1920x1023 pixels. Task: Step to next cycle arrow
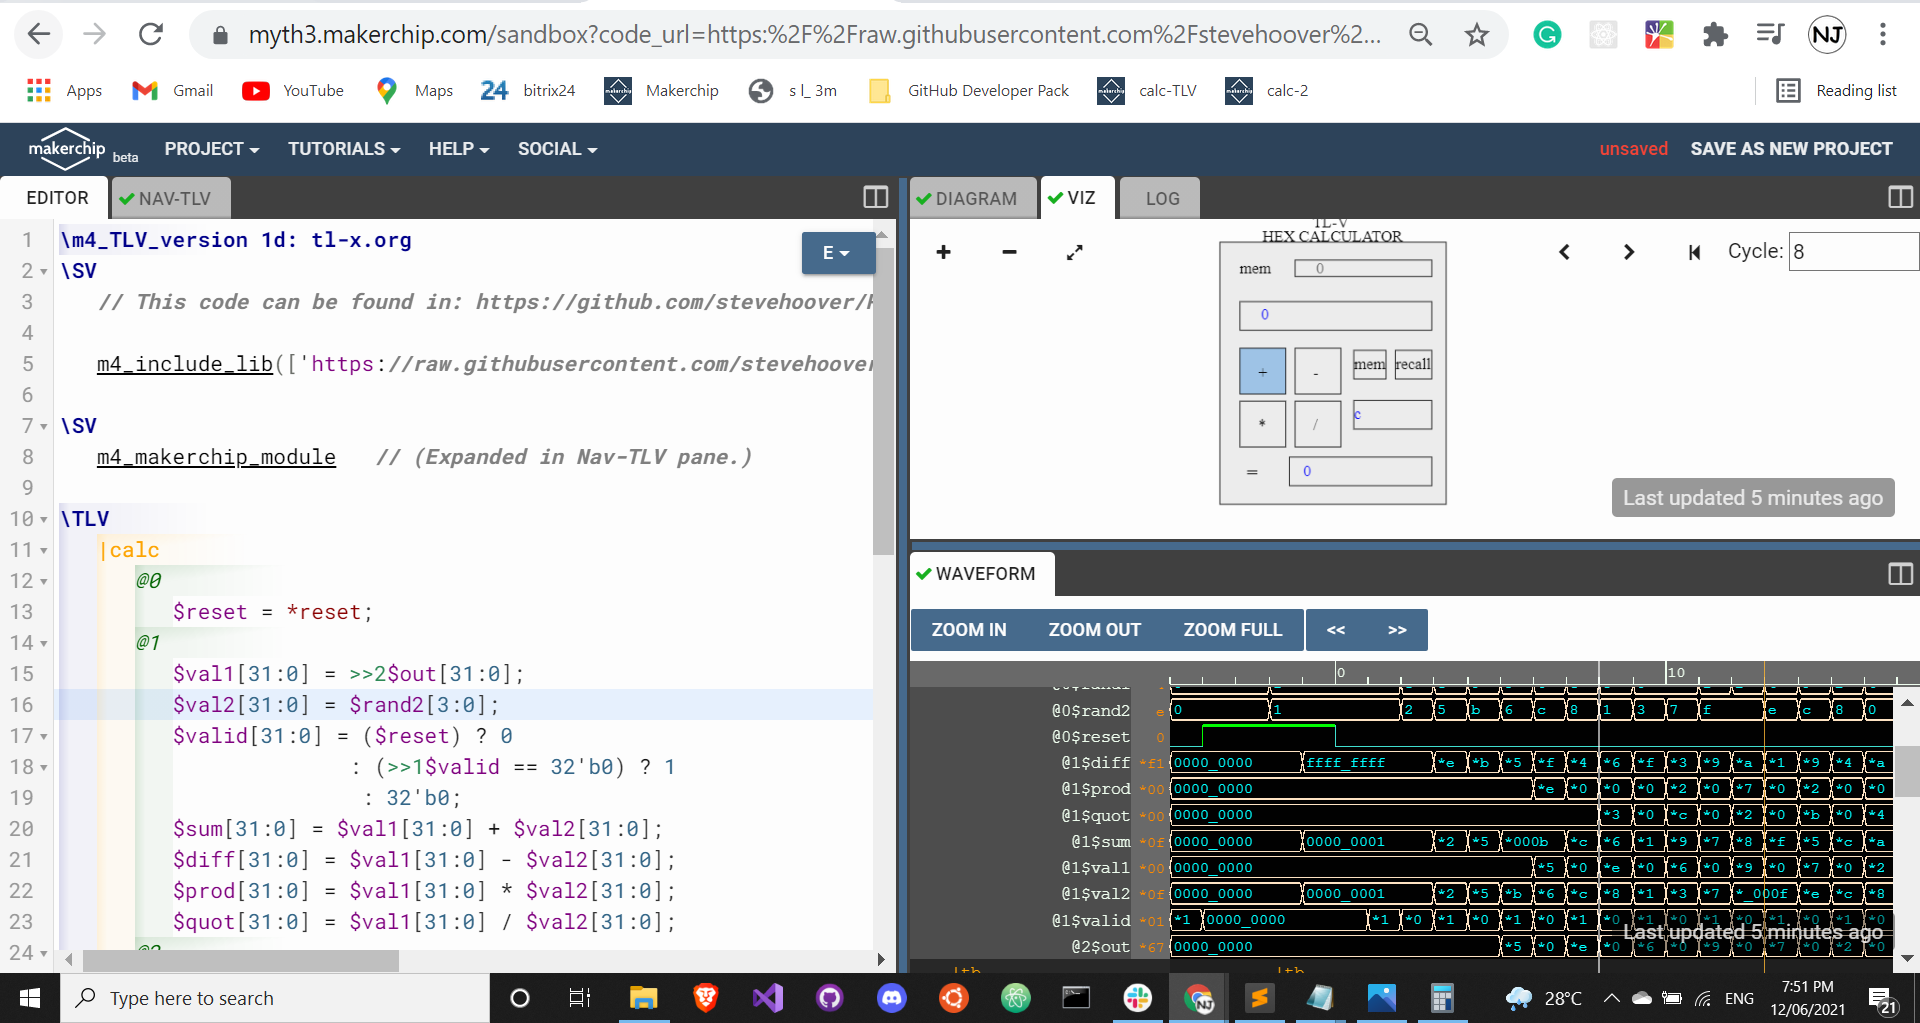click(x=1629, y=252)
